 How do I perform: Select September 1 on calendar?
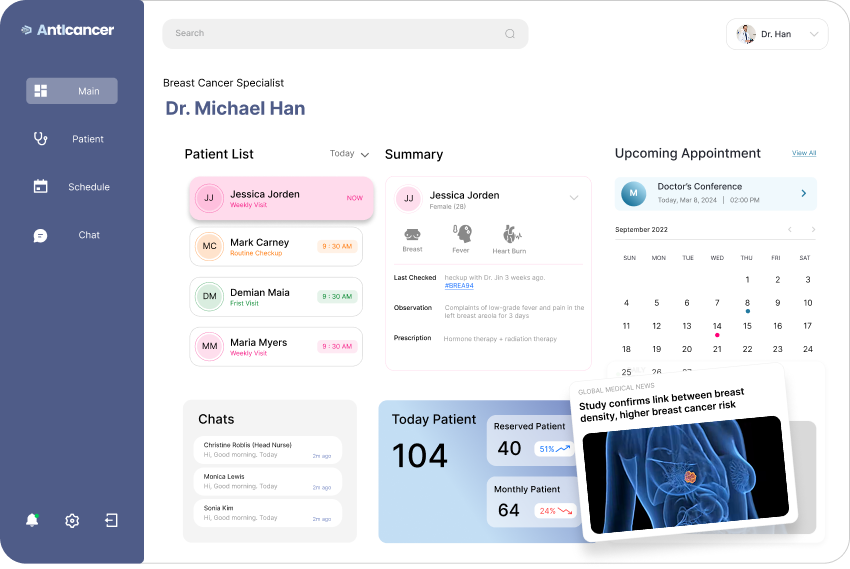747,280
